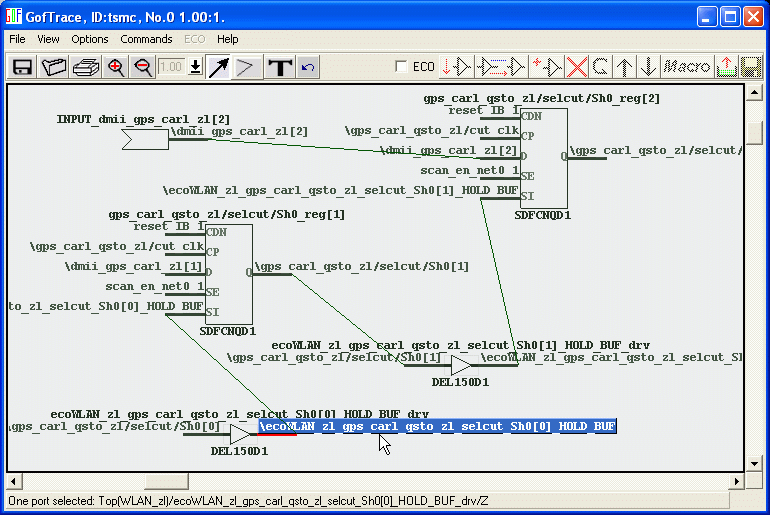The height and width of the screenshot is (515, 770).
Task: Enable the ECO checkbox
Action: [x=402, y=67]
